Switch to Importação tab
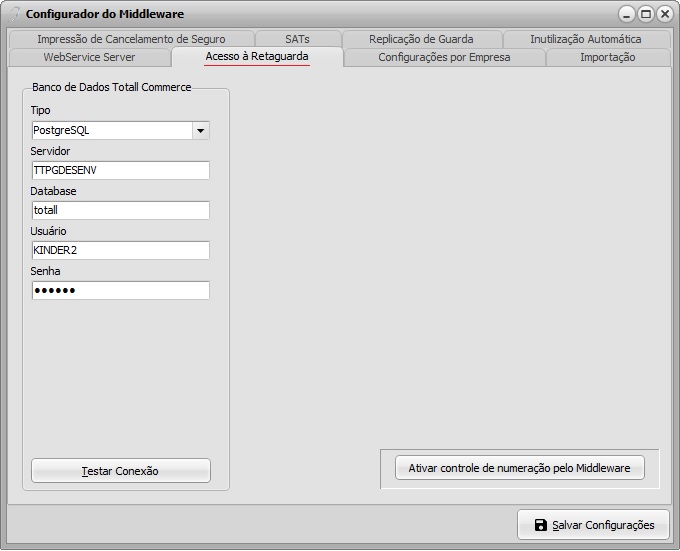The image size is (680, 551). coord(608,57)
